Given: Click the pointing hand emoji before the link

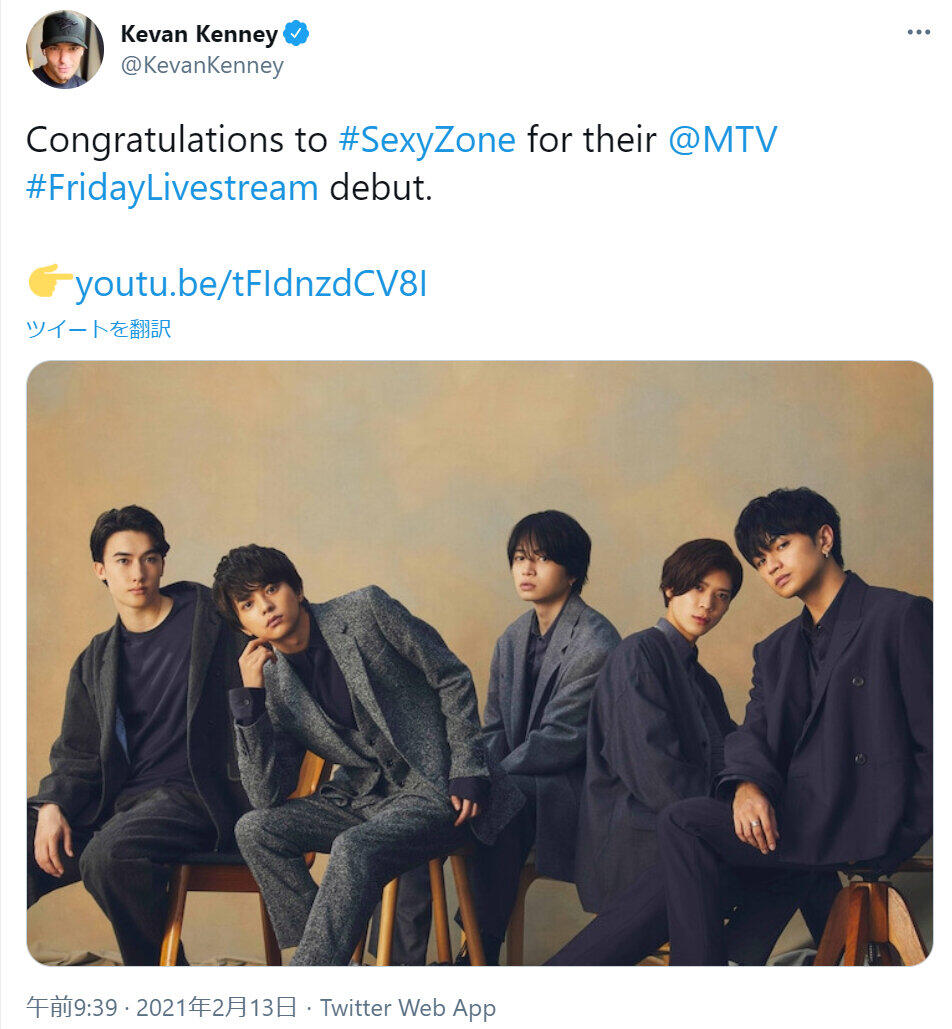Looking at the screenshot, I should click(49, 284).
